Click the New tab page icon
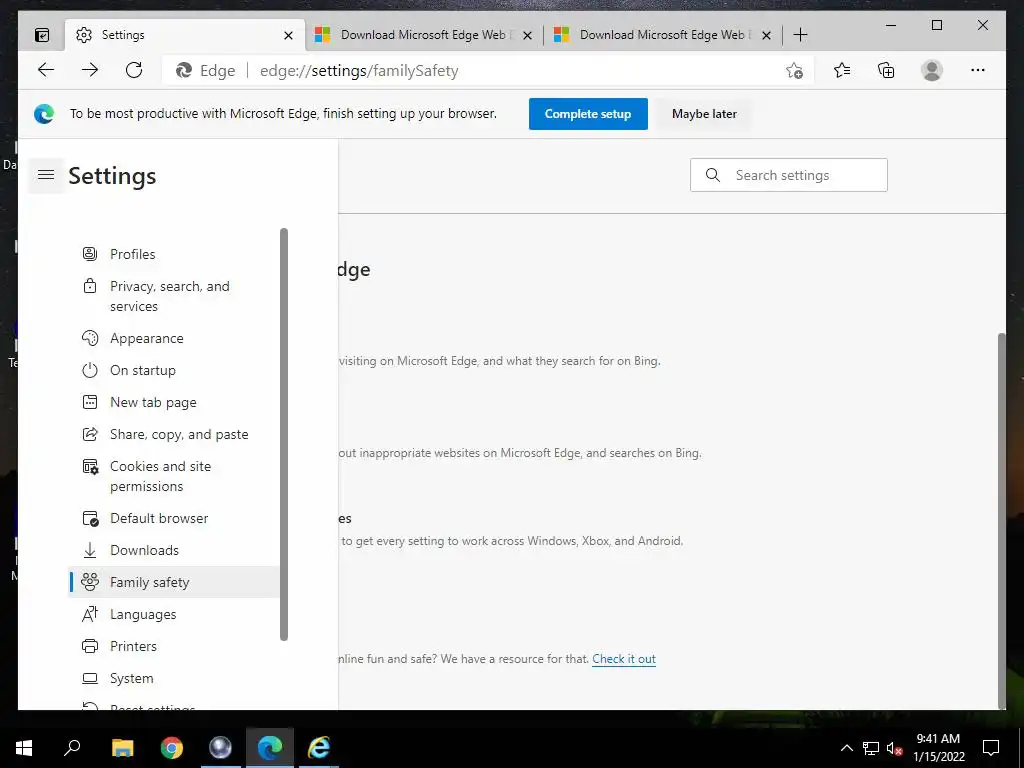The height and width of the screenshot is (768, 1024). click(90, 402)
